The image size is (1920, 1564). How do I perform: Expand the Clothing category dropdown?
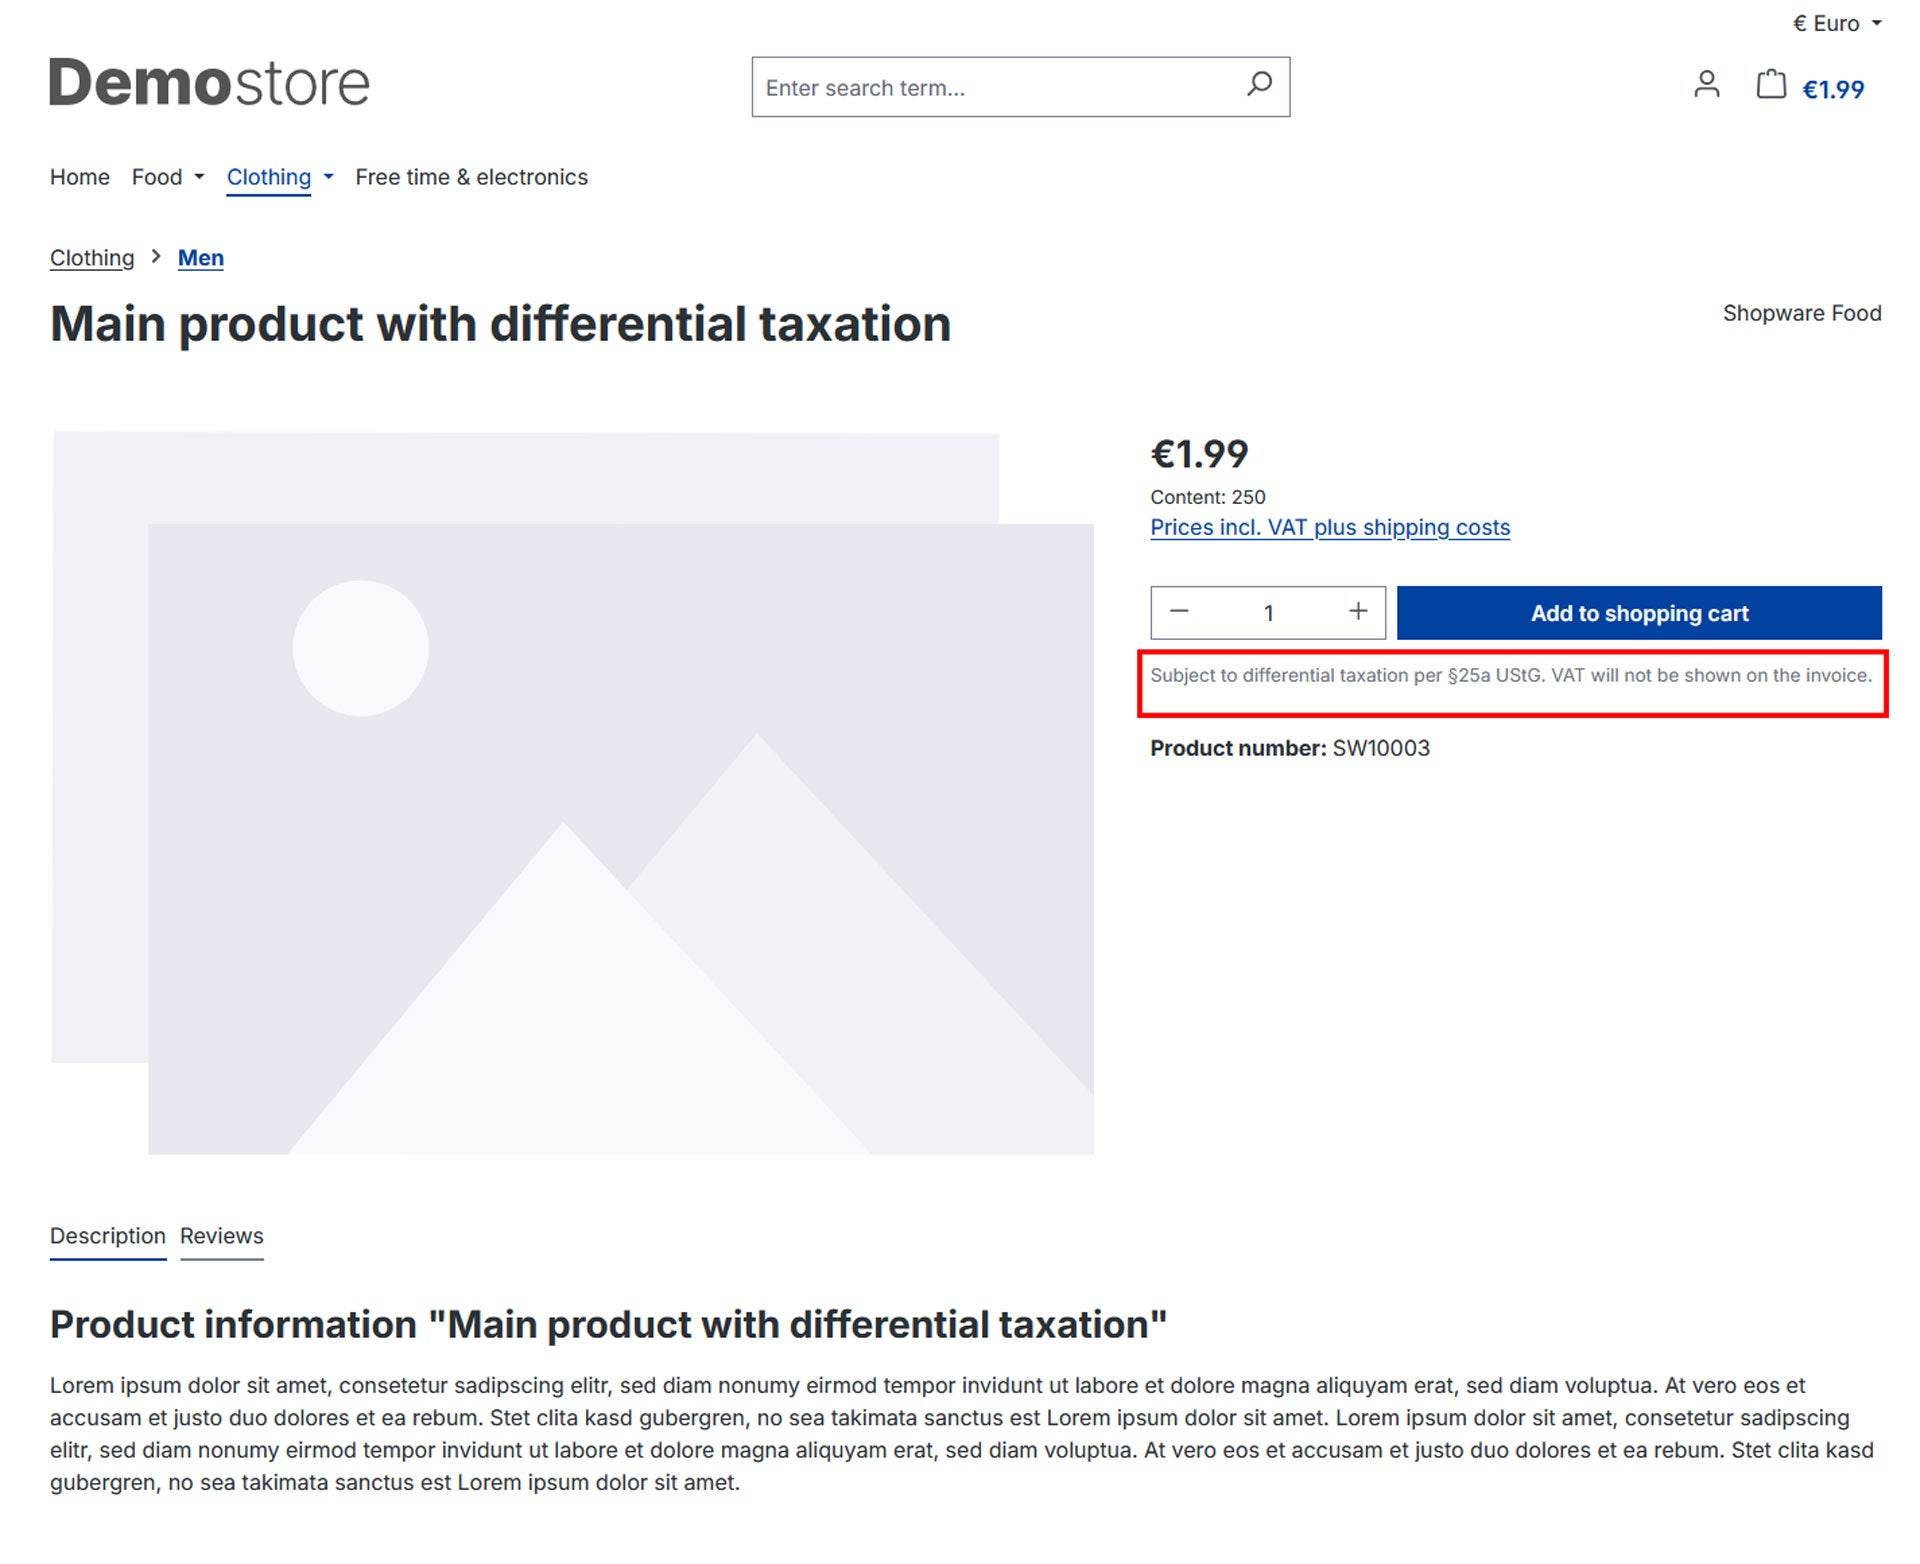pos(280,177)
